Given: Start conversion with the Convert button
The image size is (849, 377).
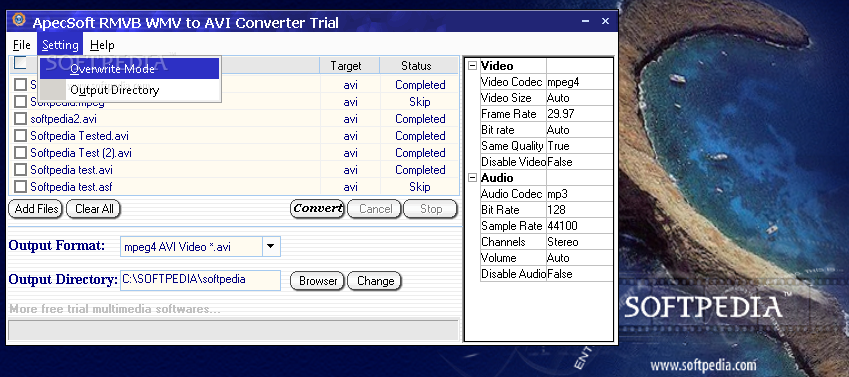Looking at the screenshot, I should [317, 209].
